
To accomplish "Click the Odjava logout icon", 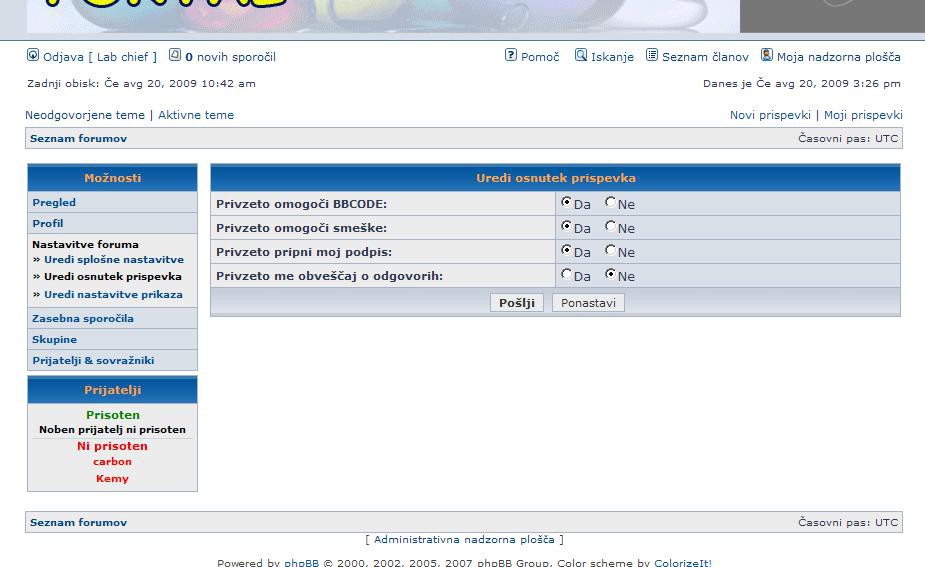I will pyautogui.click(x=33, y=56).
